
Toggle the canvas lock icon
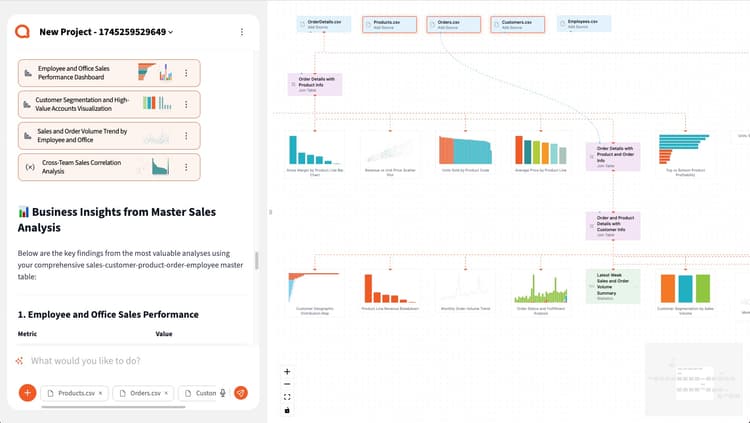tap(287, 410)
